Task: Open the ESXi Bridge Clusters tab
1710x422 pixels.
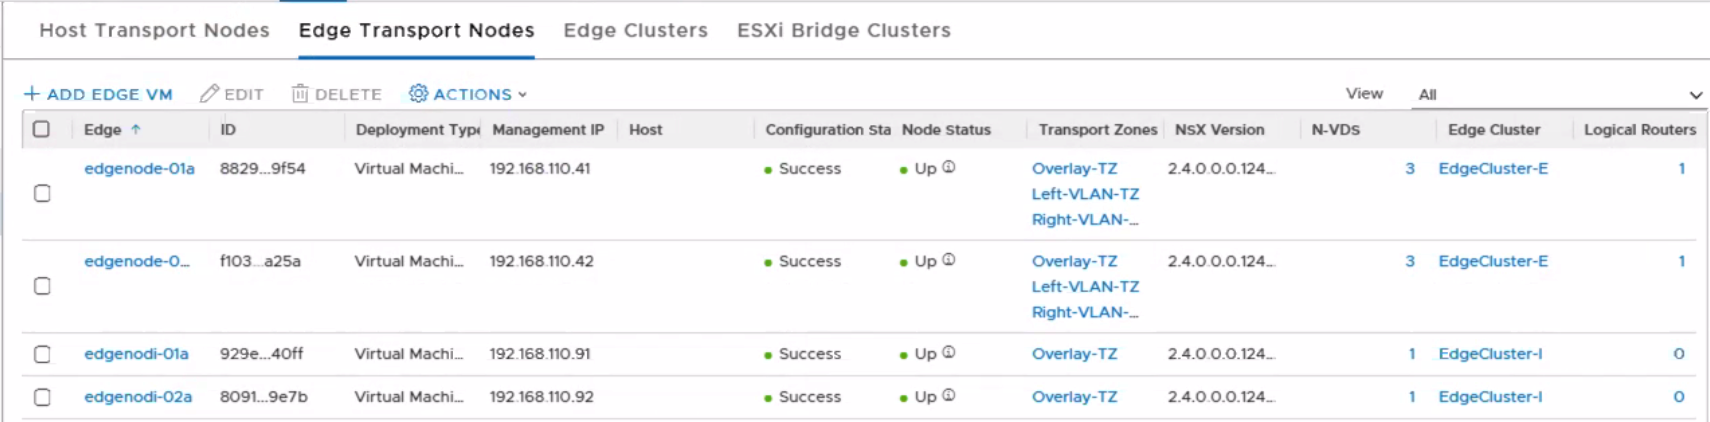Action: [843, 30]
